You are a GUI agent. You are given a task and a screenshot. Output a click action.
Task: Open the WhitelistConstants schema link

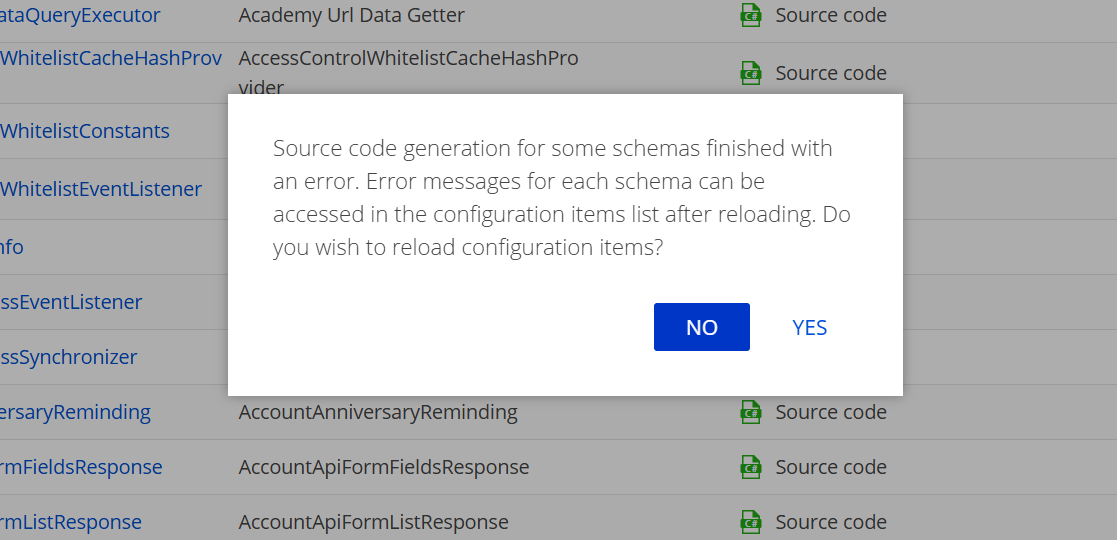85,131
